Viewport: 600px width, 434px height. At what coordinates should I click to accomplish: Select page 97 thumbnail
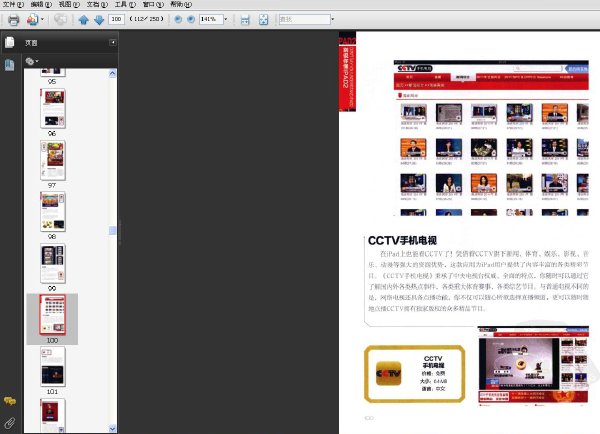(x=53, y=160)
